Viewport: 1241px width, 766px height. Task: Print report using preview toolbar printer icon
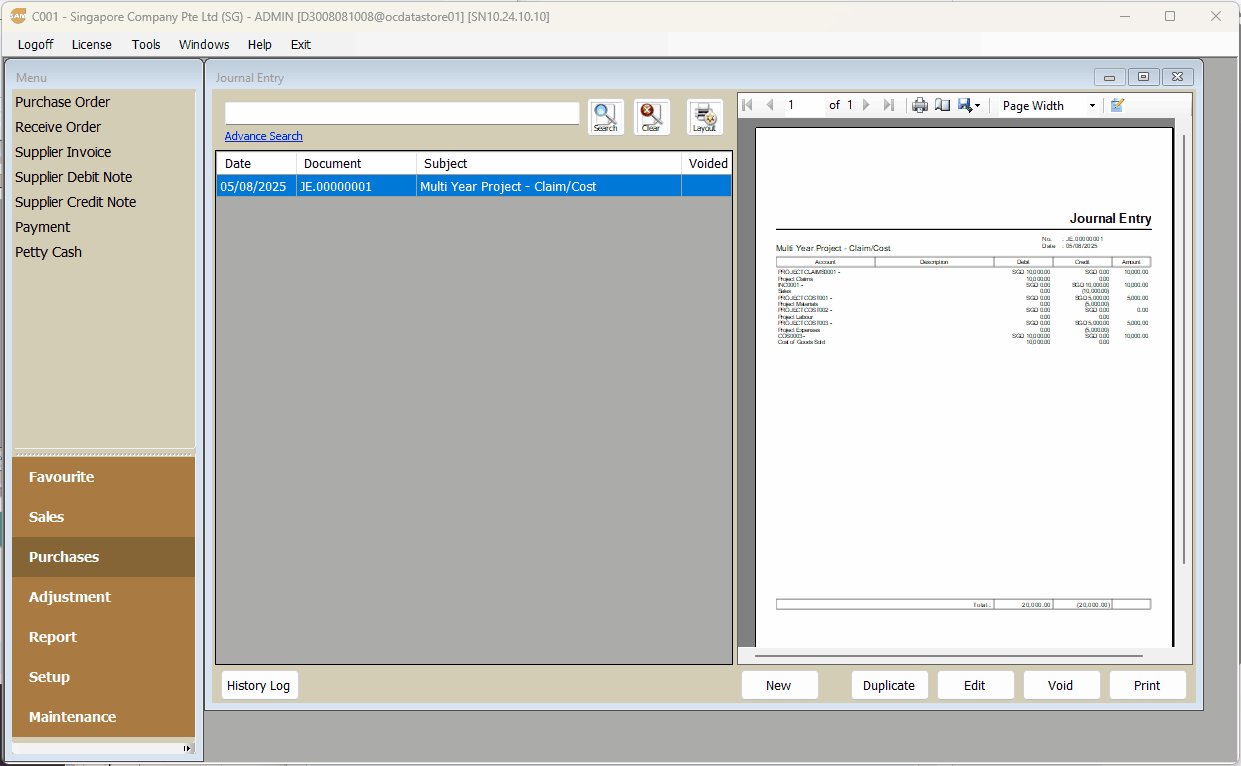920,105
